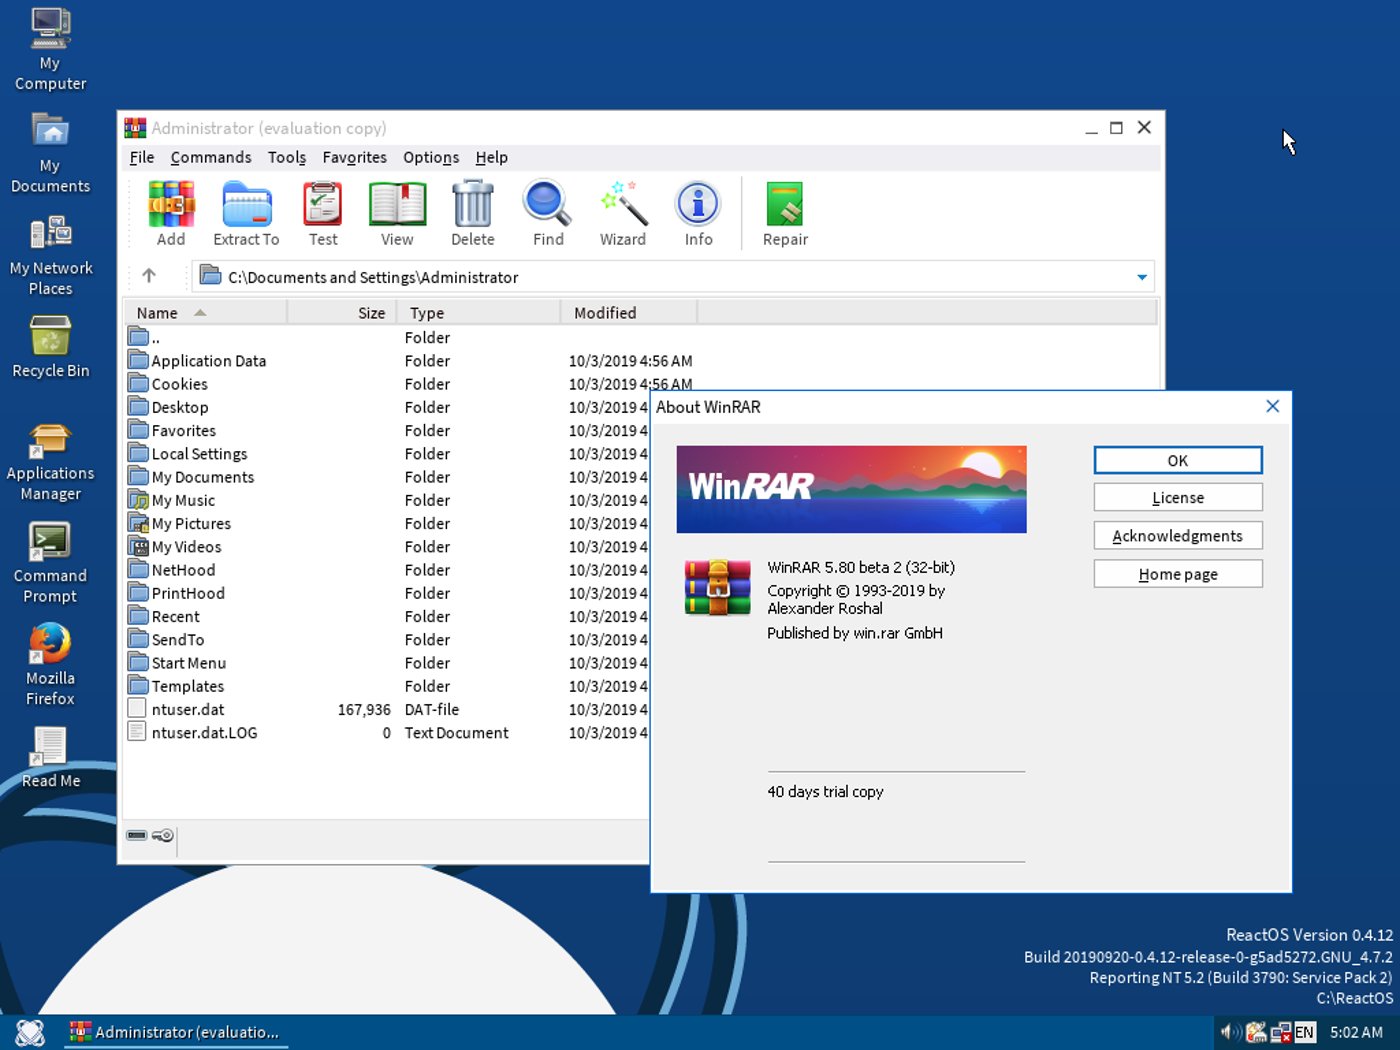1400x1050 pixels.
Task: Start the Wizard tool
Action: [x=622, y=212]
